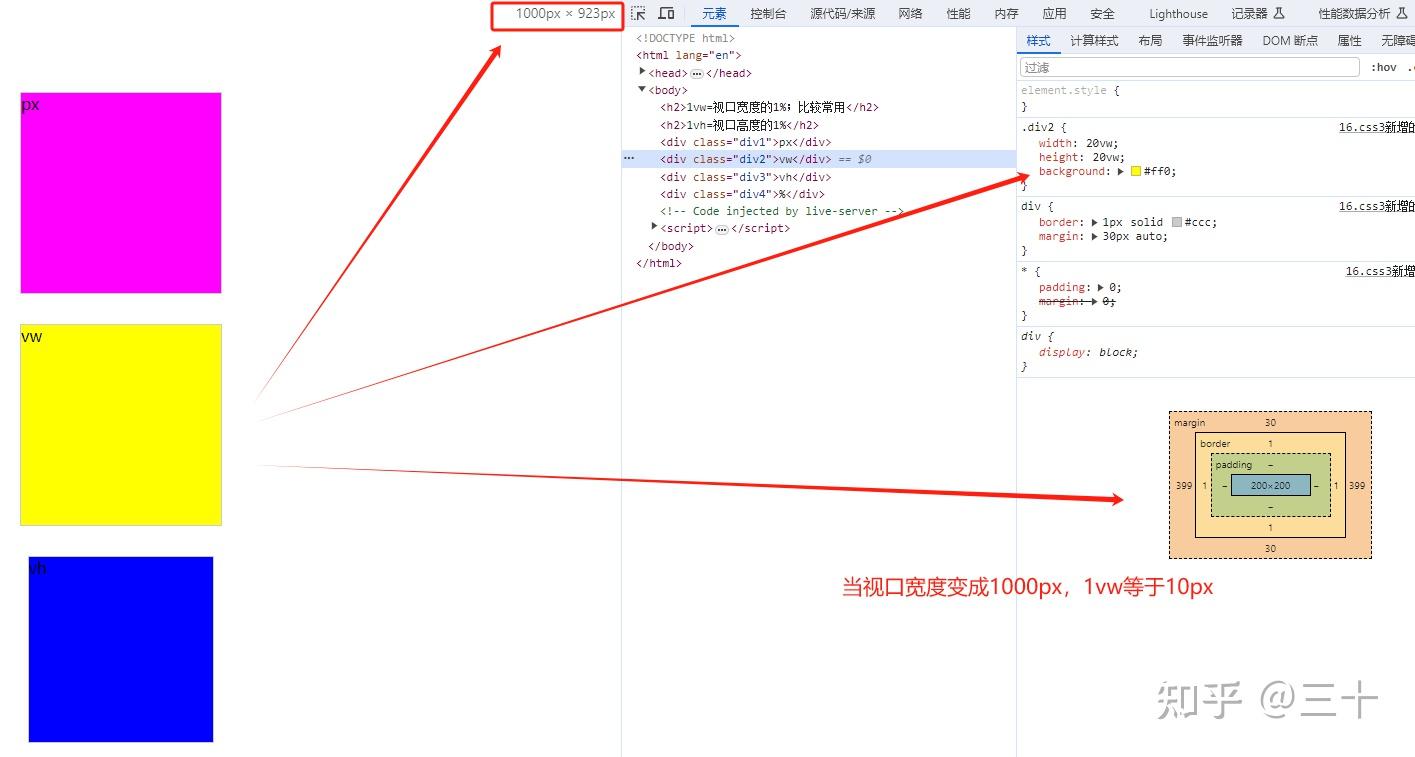The image size is (1415, 757).
Task: Open the more-actions ellipsis on the div2 node
Action: click(629, 158)
